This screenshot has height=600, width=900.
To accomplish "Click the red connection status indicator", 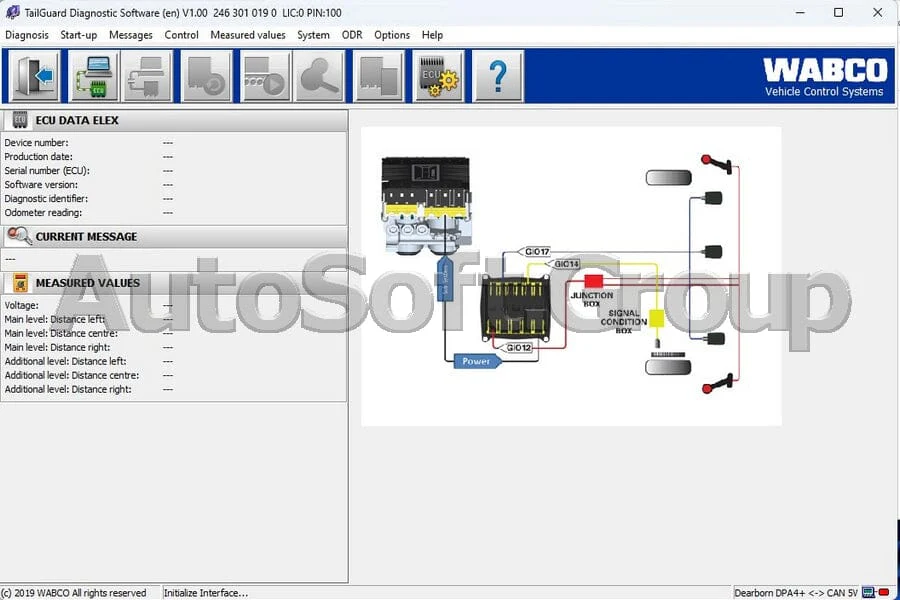I will [x=884, y=593].
